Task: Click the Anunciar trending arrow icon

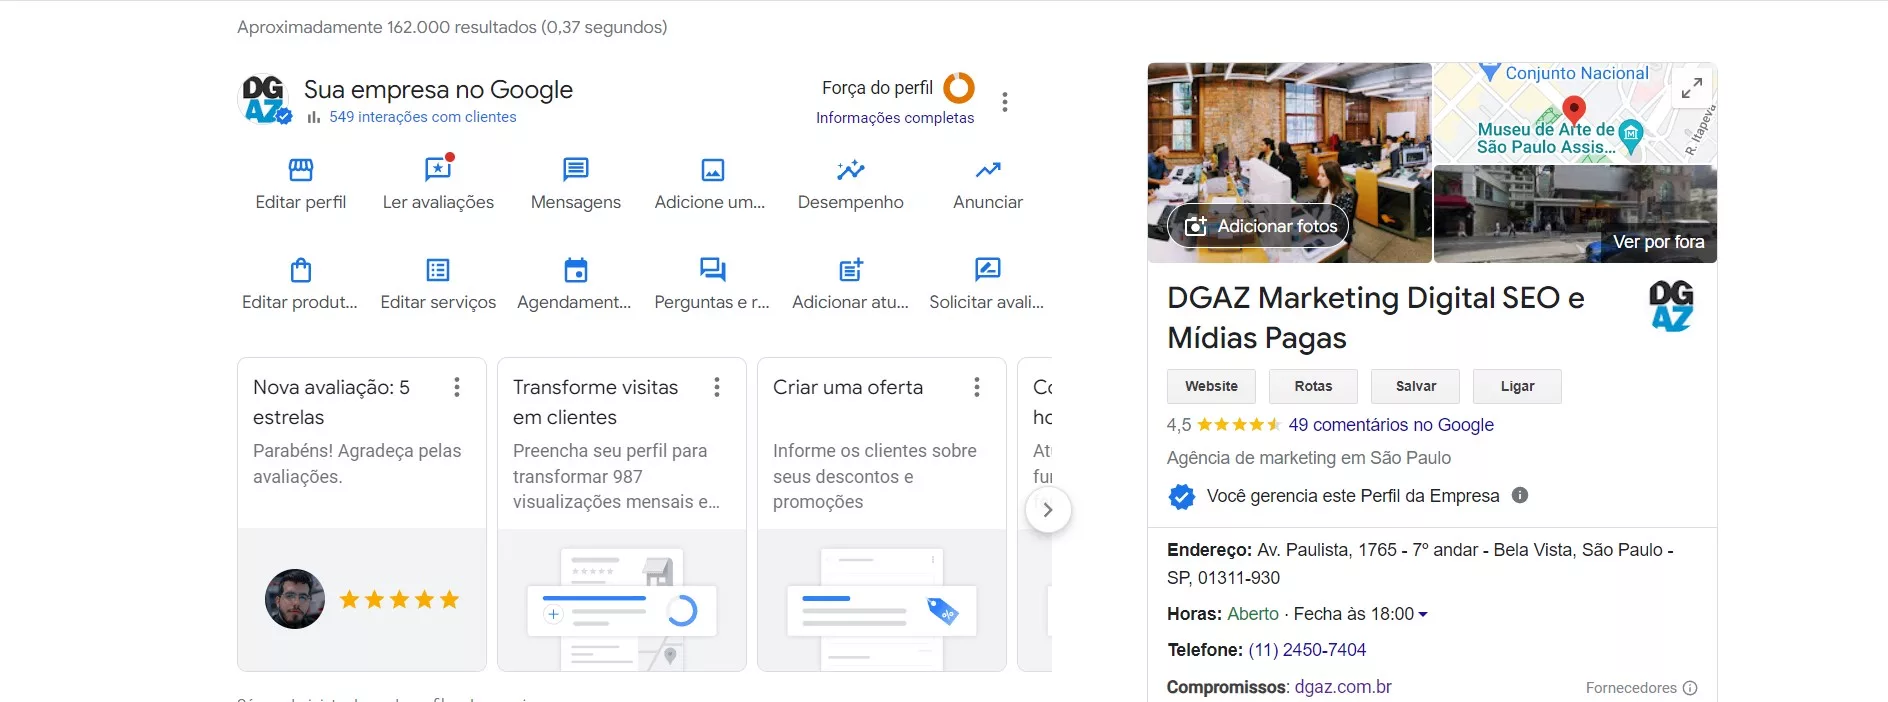Action: click(x=988, y=169)
